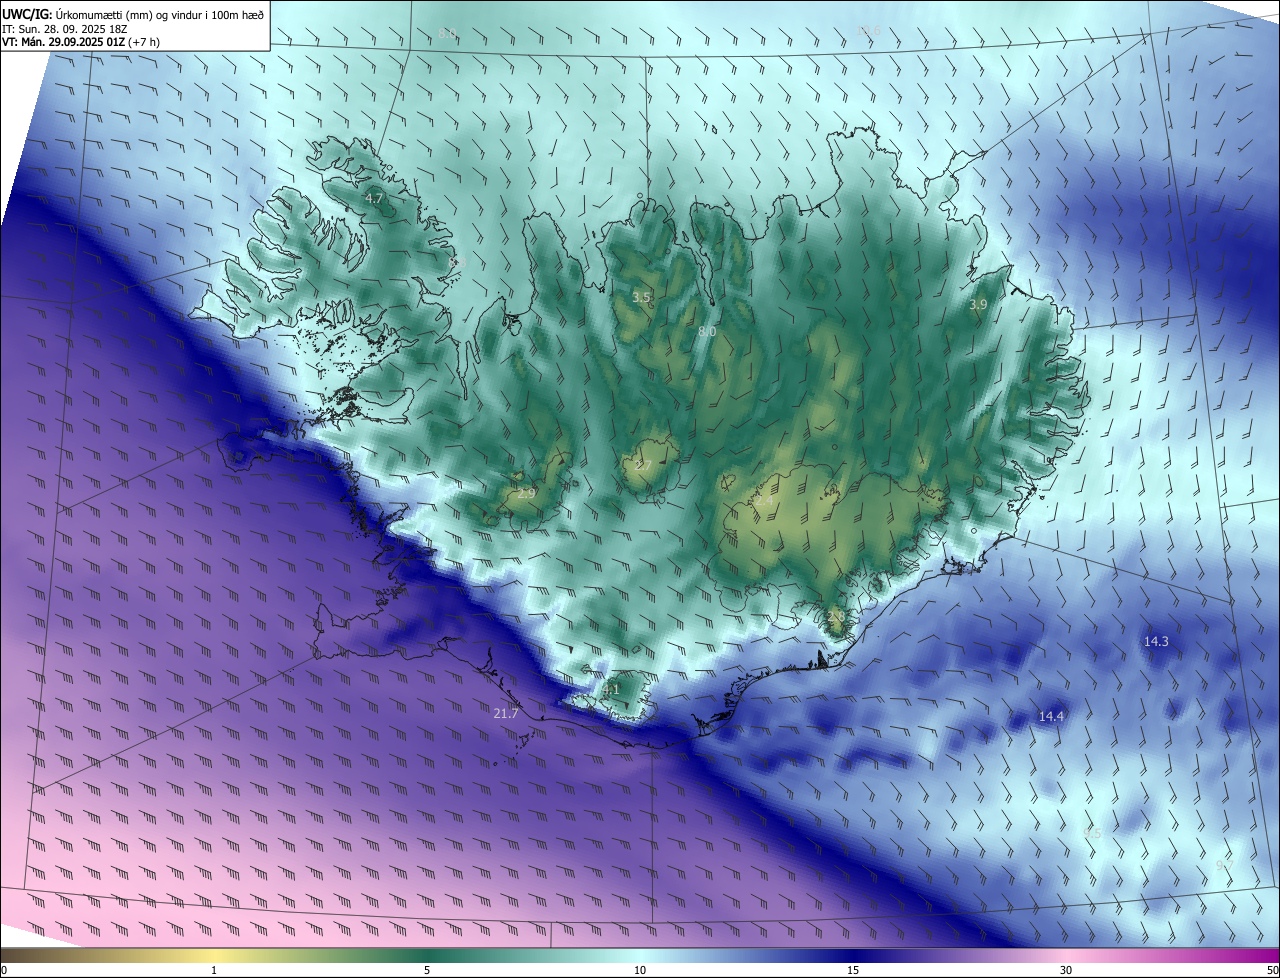Click the 2.7 value over the glacier
Screen dimensions: 1280x978
tap(643, 466)
